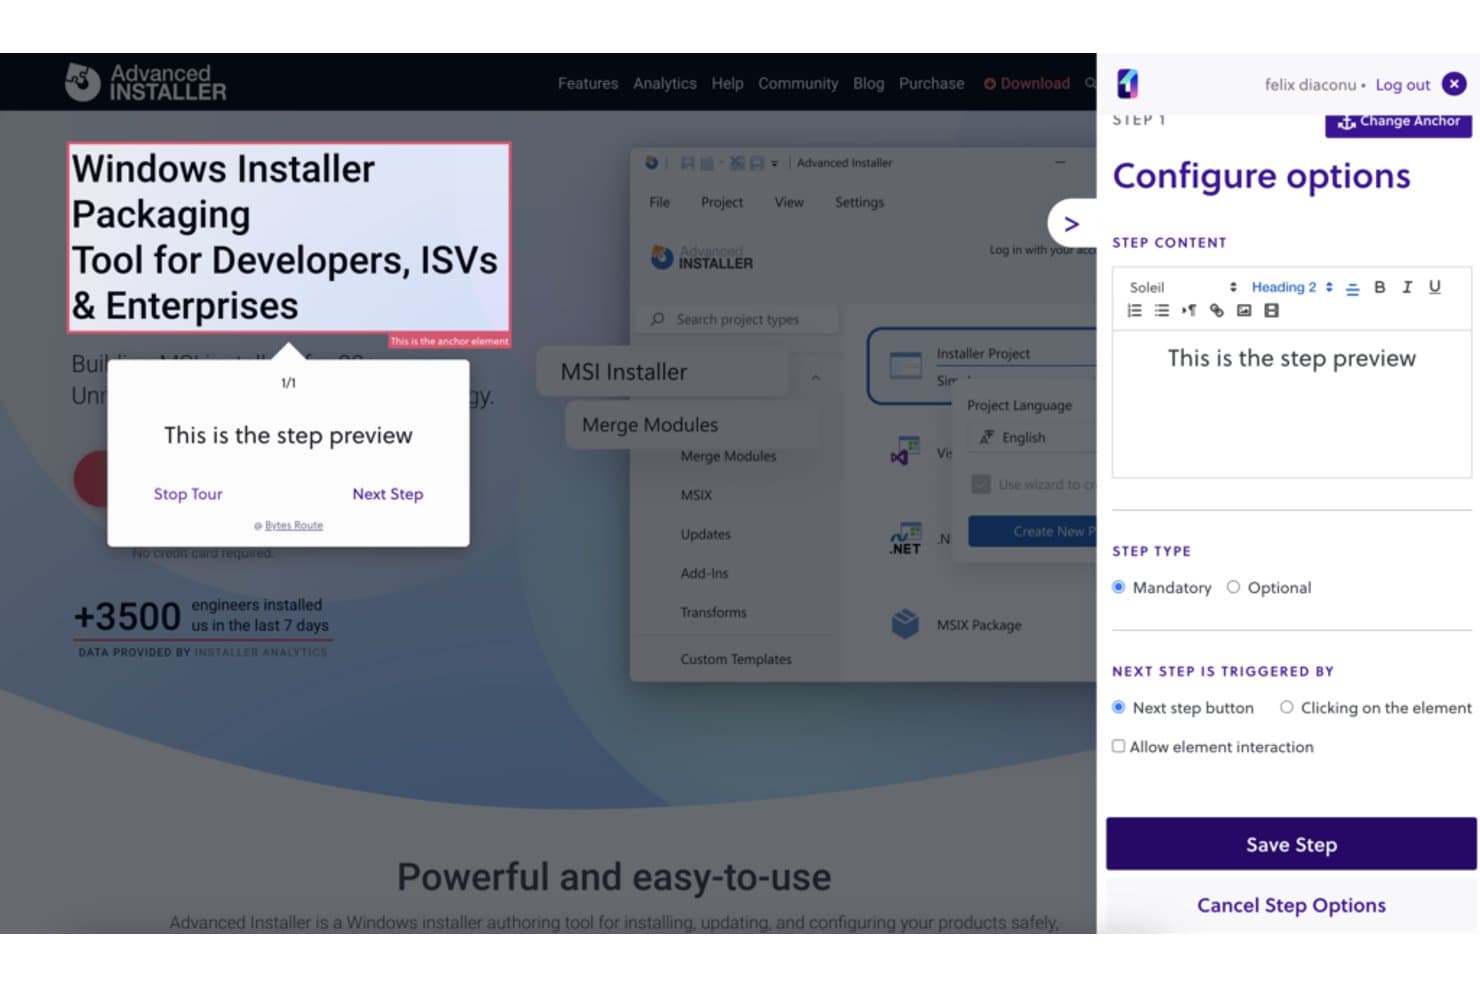The image size is (1480, 987).
Task: Choose Clicking on the element trigger
Action: coord(1287,707)
